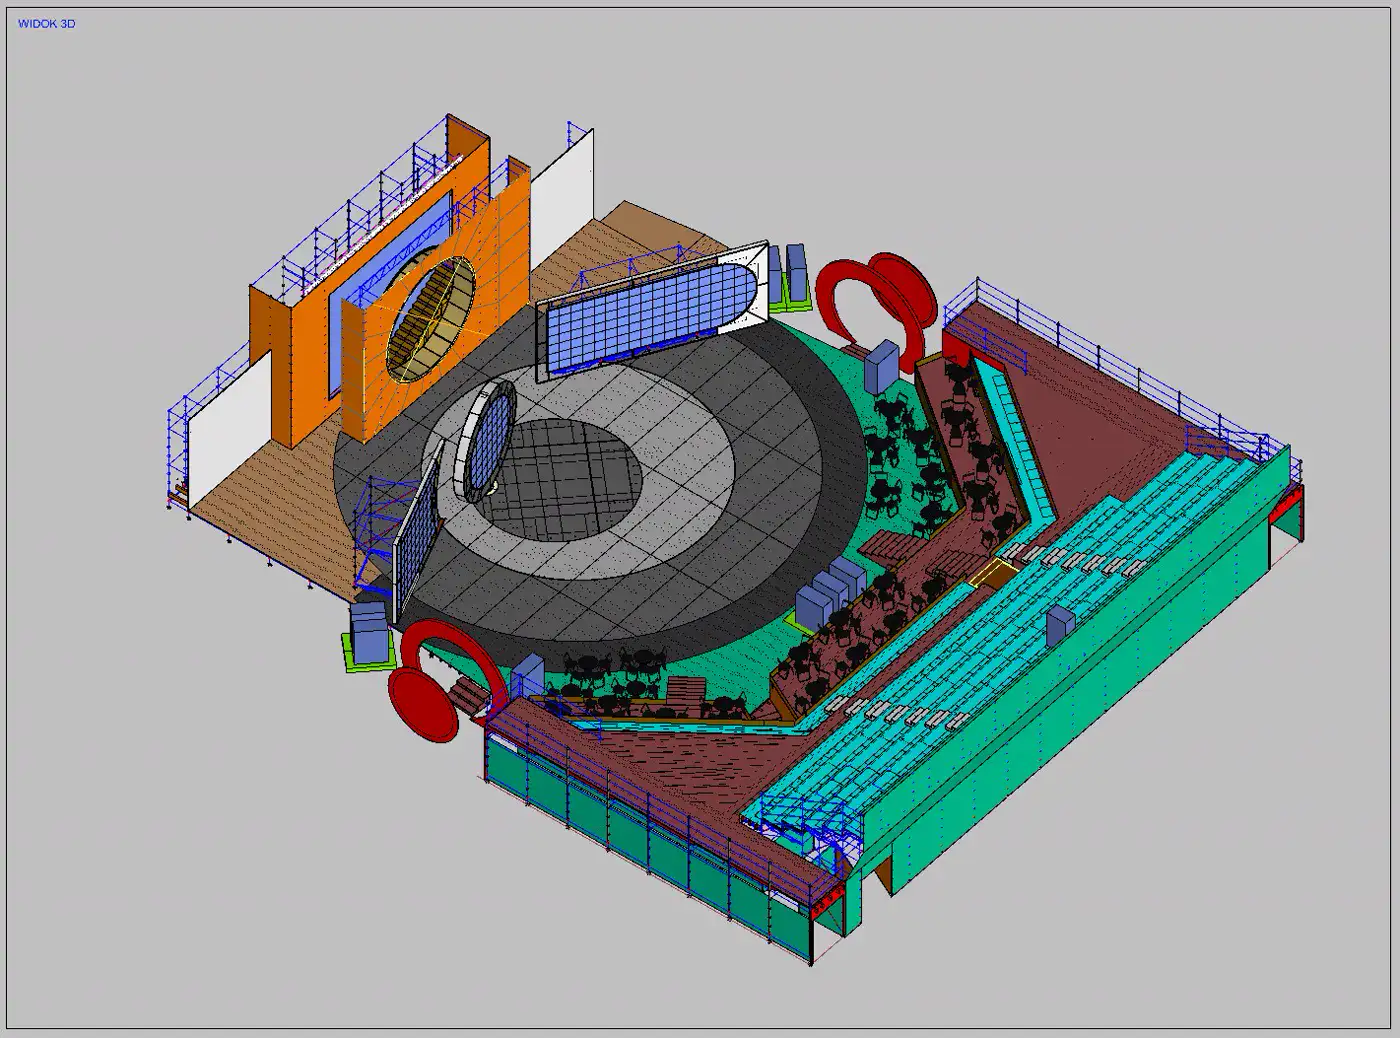Viewport: 1400px width, 1038px height.
Task: Click the WIDOK 3D view label
Action: coord(46,23)
